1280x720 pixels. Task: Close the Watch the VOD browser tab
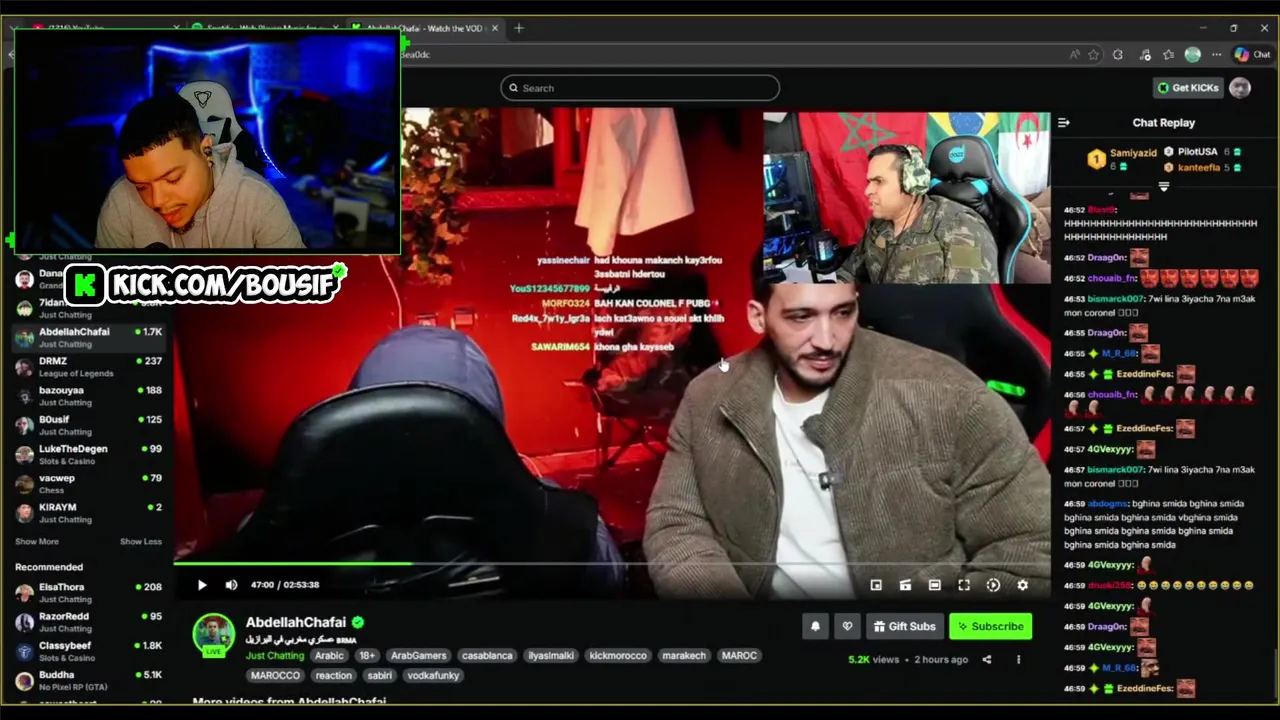coord(494,28)
